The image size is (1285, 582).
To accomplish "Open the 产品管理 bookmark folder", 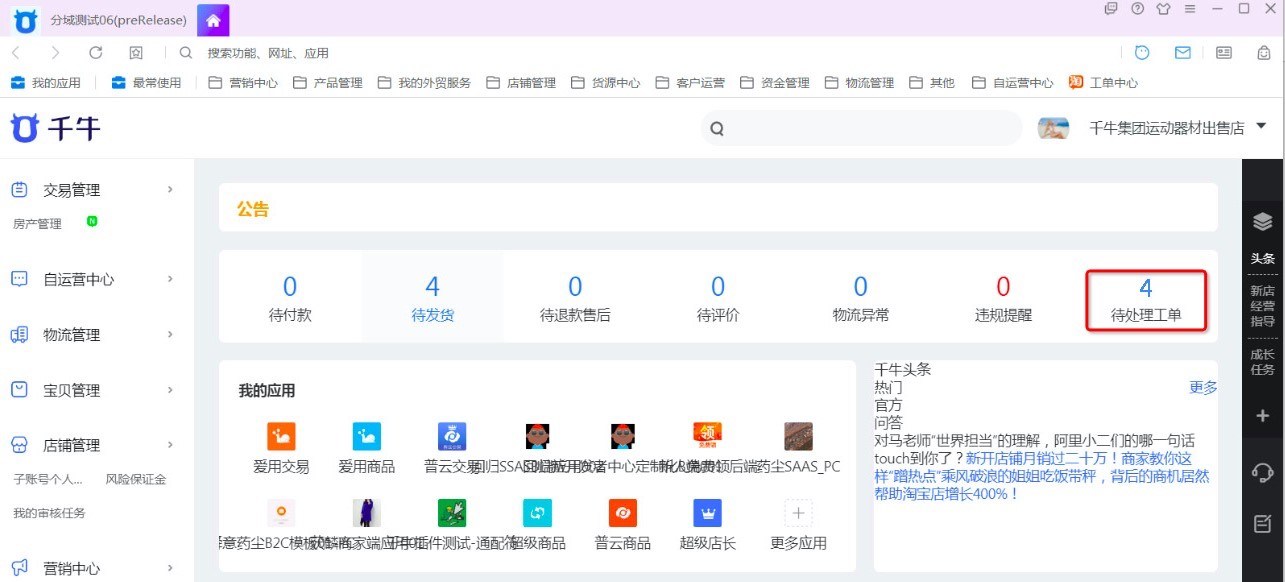I will click(328, 83).
